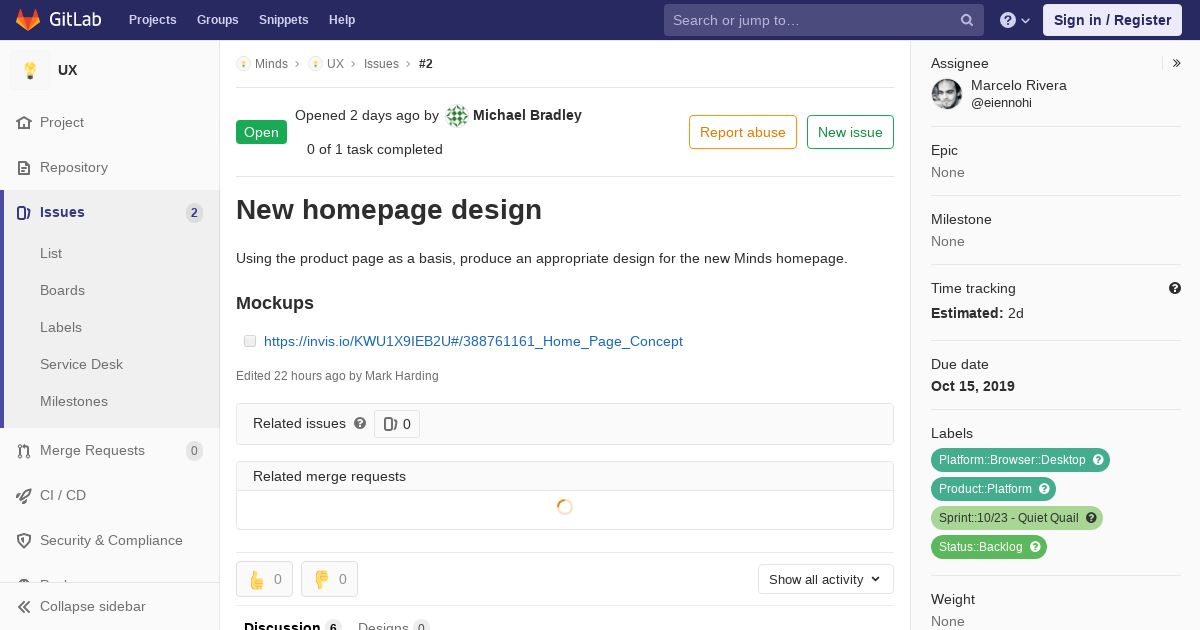Switch to the Discussion tab

coord(292,625)
